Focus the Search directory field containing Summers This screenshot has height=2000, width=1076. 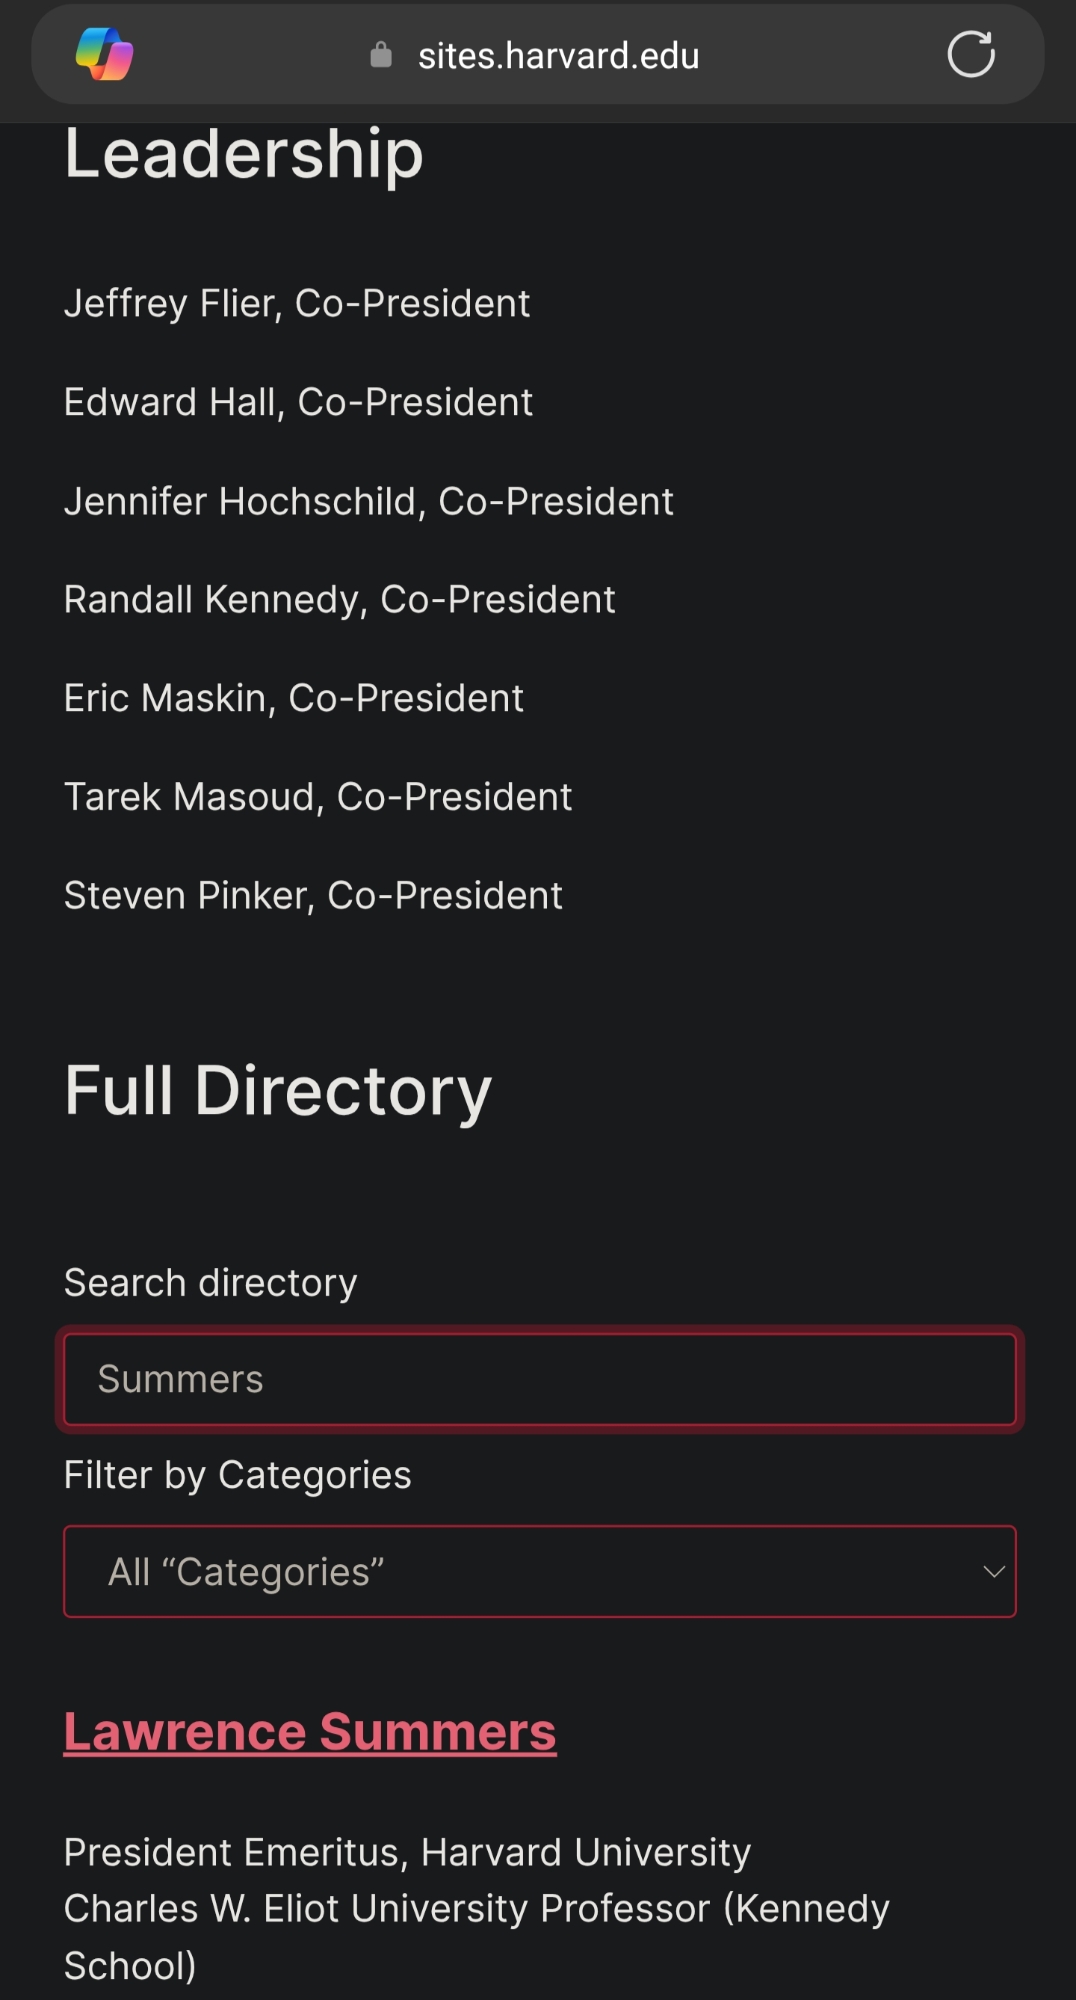click(x=540, y=1379)
